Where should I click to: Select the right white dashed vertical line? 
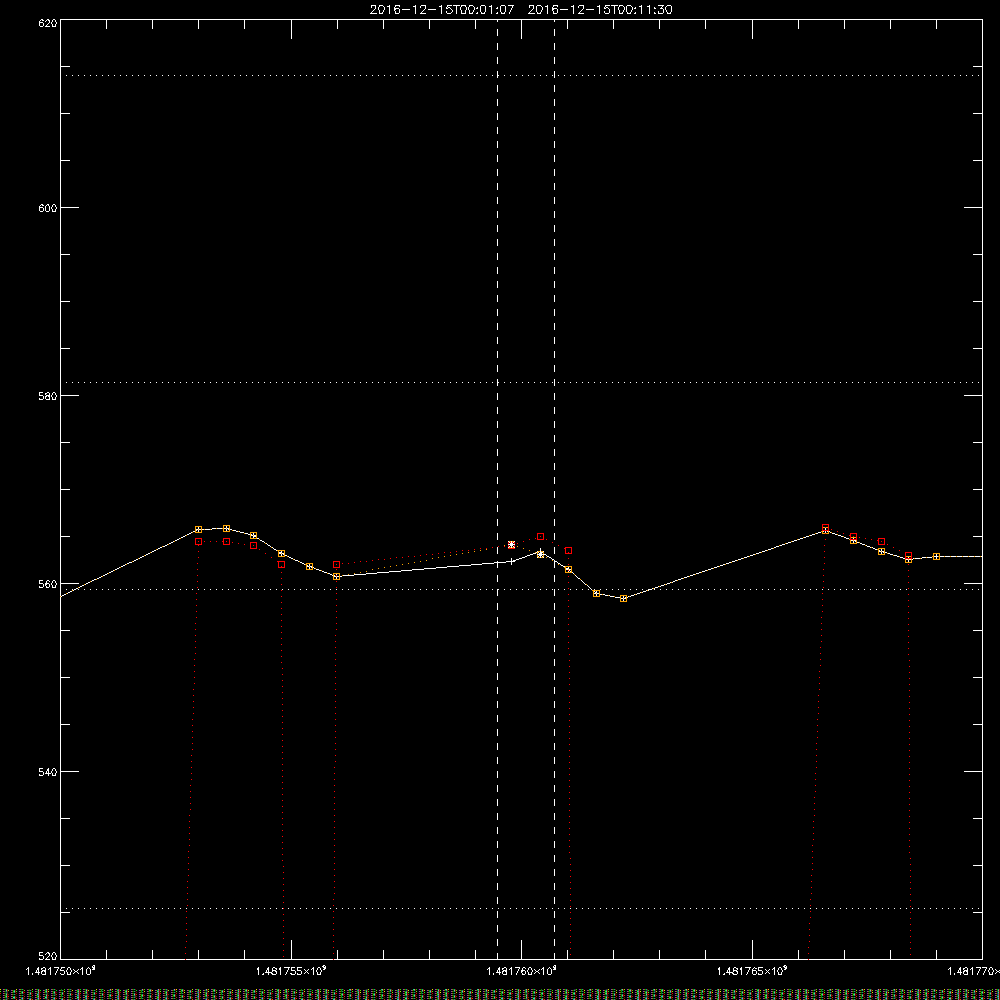tap(554, 489)
